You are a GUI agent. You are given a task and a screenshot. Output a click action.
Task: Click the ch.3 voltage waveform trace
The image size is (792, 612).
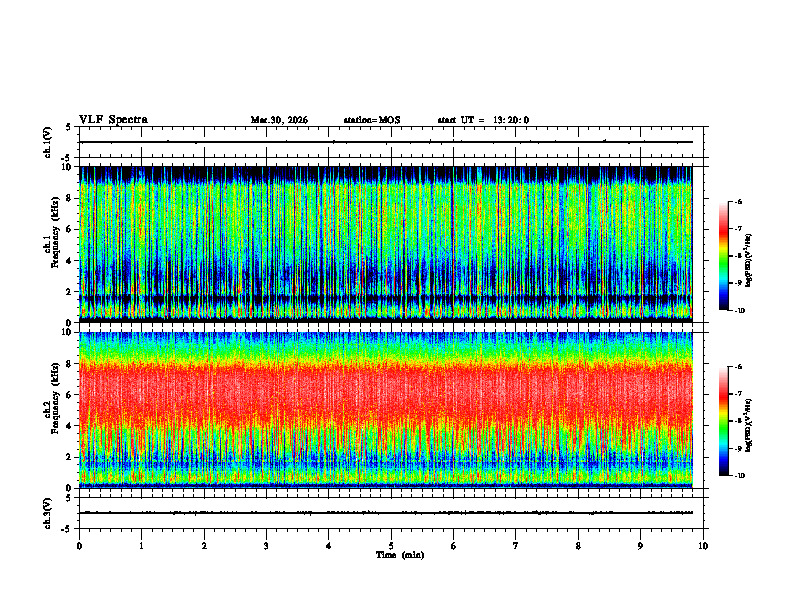click(x=386, y=513)
